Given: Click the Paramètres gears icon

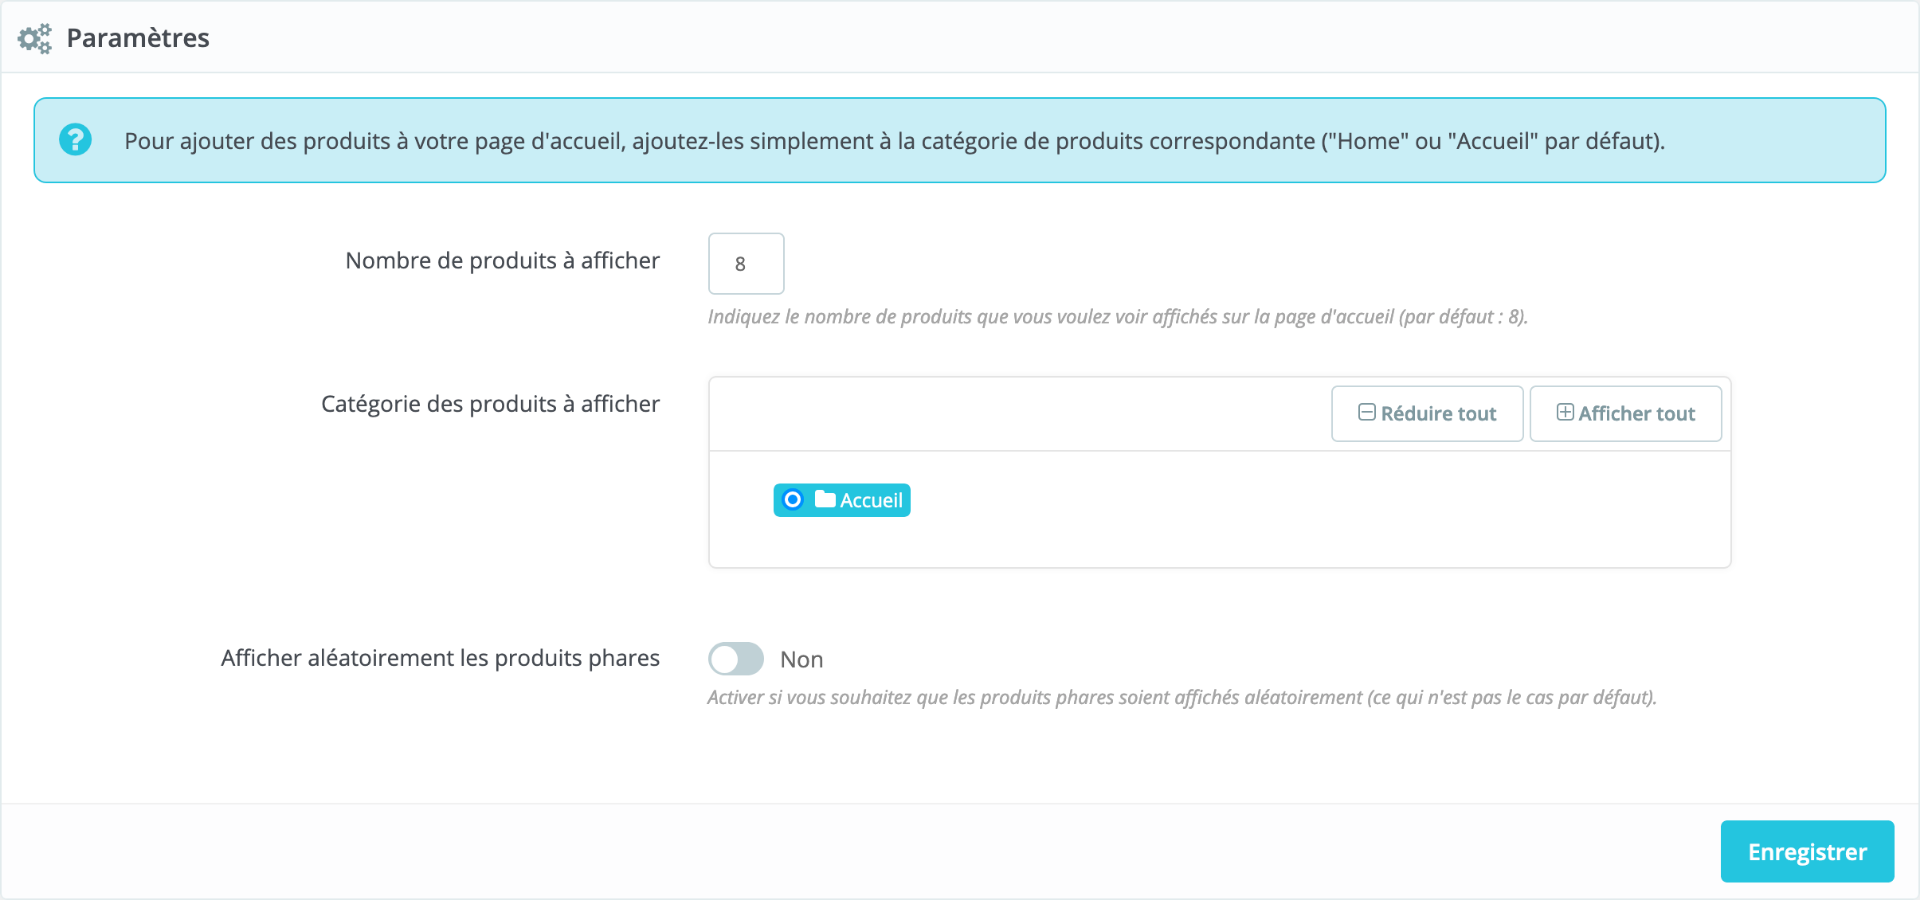Looking at the screenshot, I should point(35,38).
